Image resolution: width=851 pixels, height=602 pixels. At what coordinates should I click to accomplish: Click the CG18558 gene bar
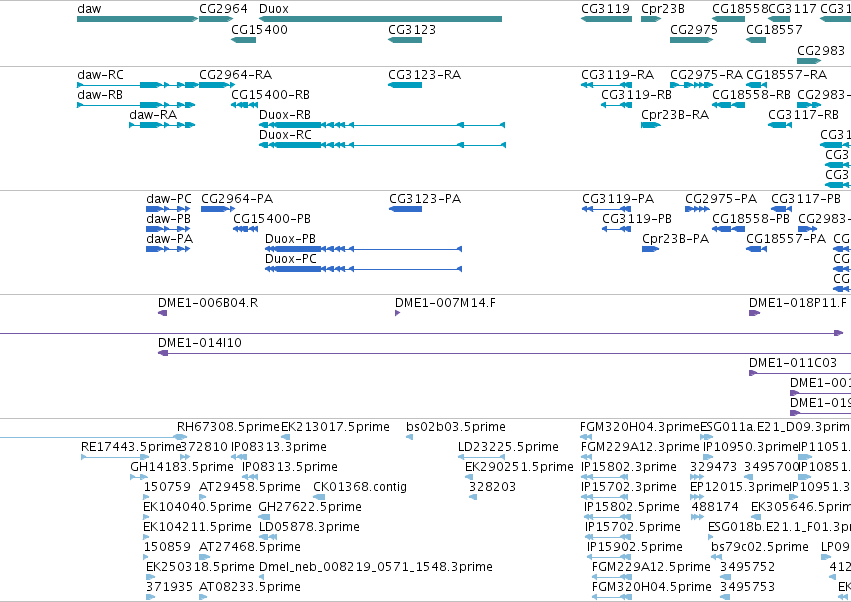[x=728, y=19]
